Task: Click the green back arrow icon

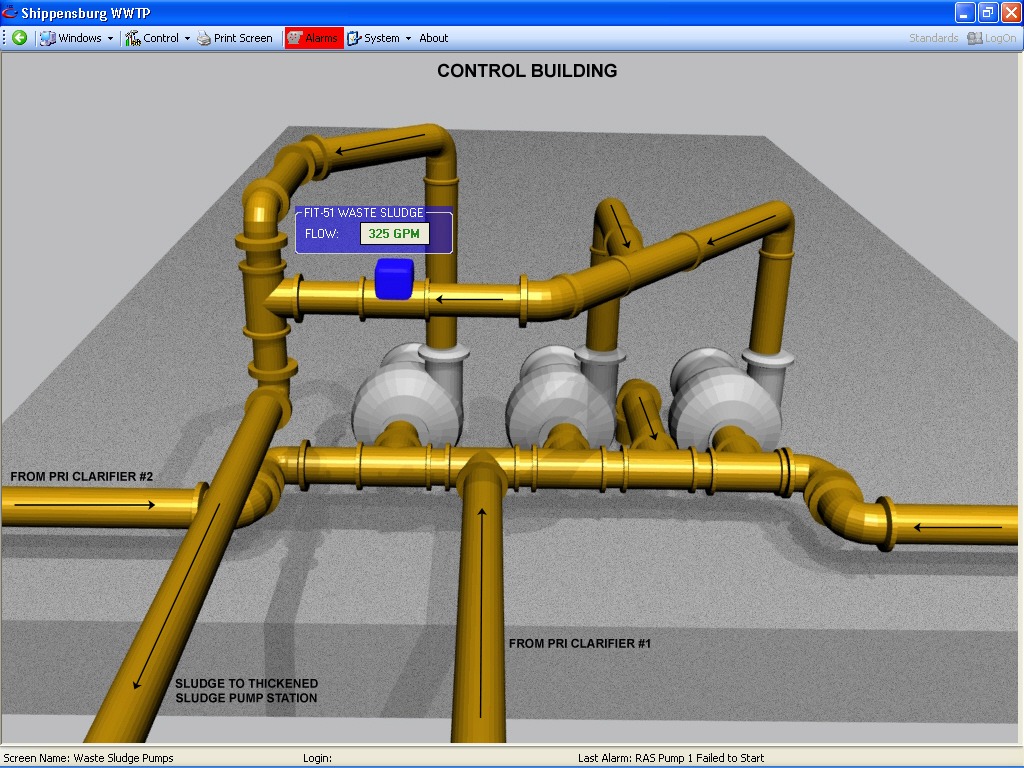Action: (19, 38)
